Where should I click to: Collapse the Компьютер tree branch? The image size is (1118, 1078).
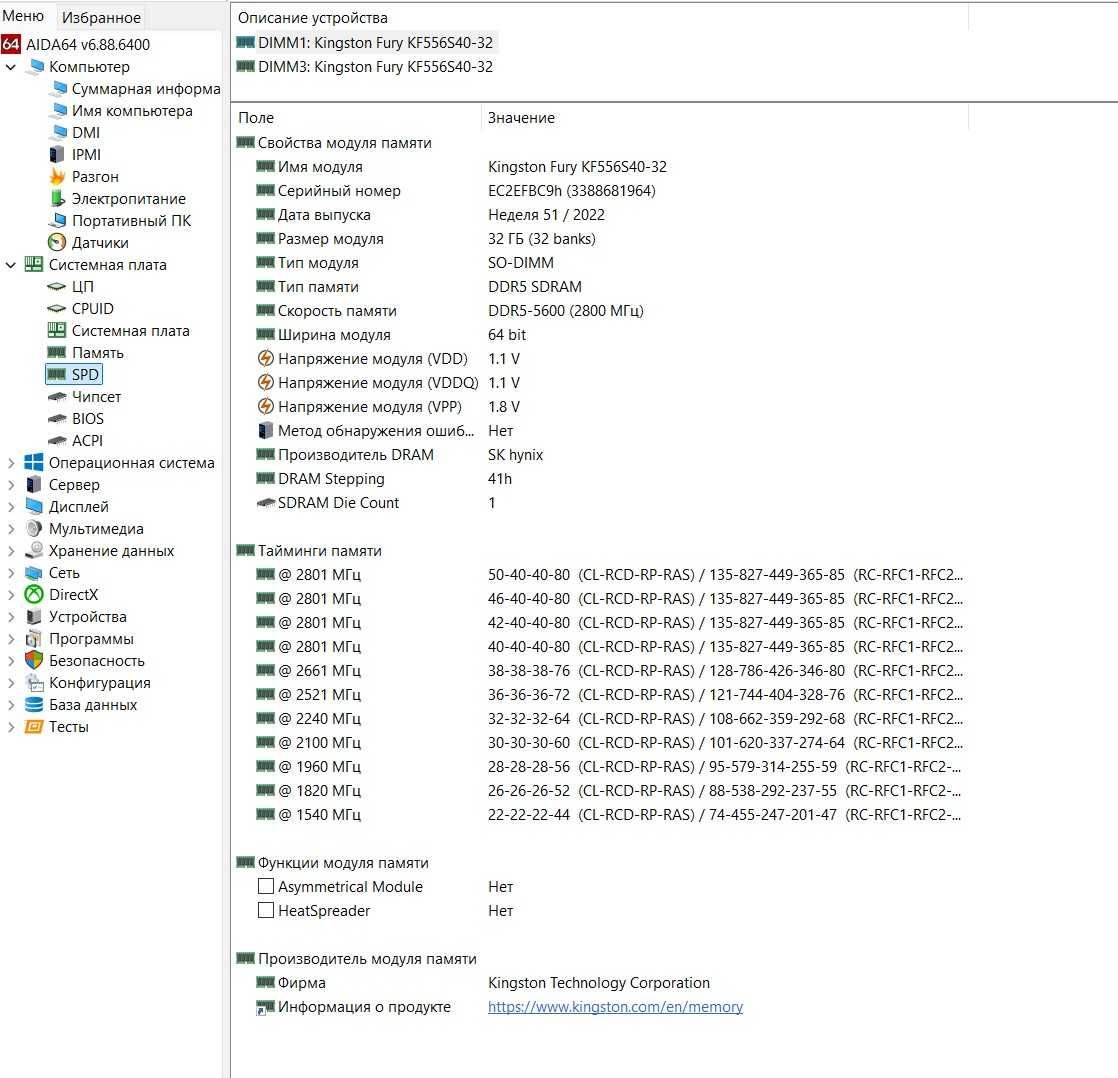[11, 67]
